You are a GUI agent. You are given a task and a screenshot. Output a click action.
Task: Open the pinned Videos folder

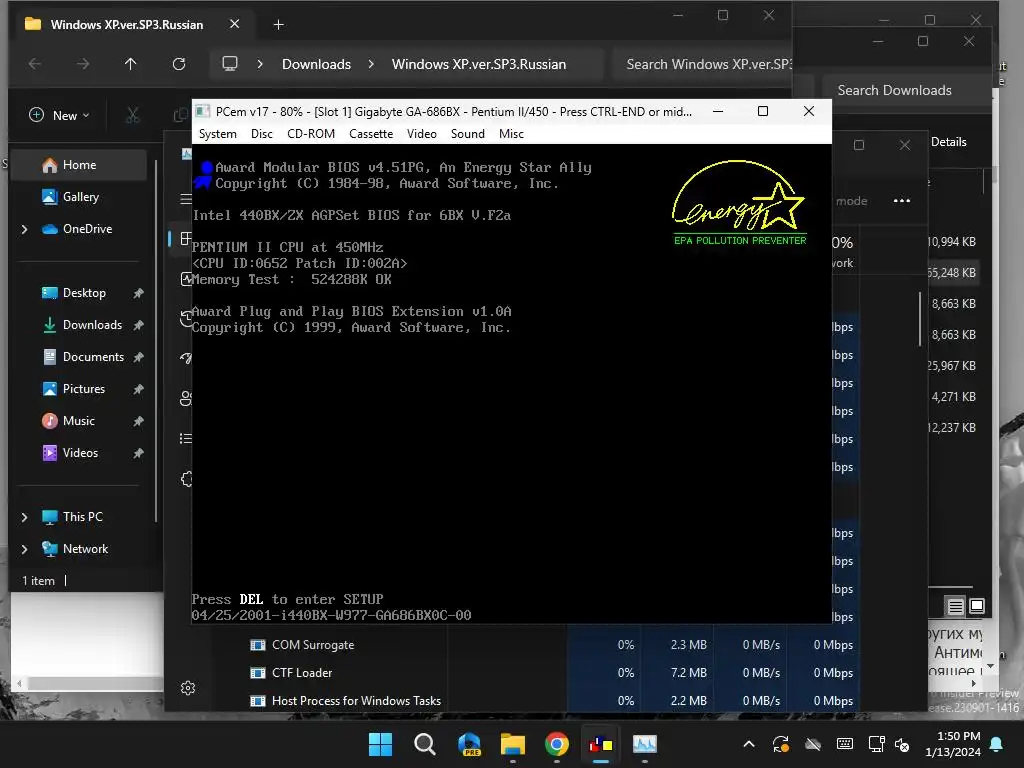[80, 453]
